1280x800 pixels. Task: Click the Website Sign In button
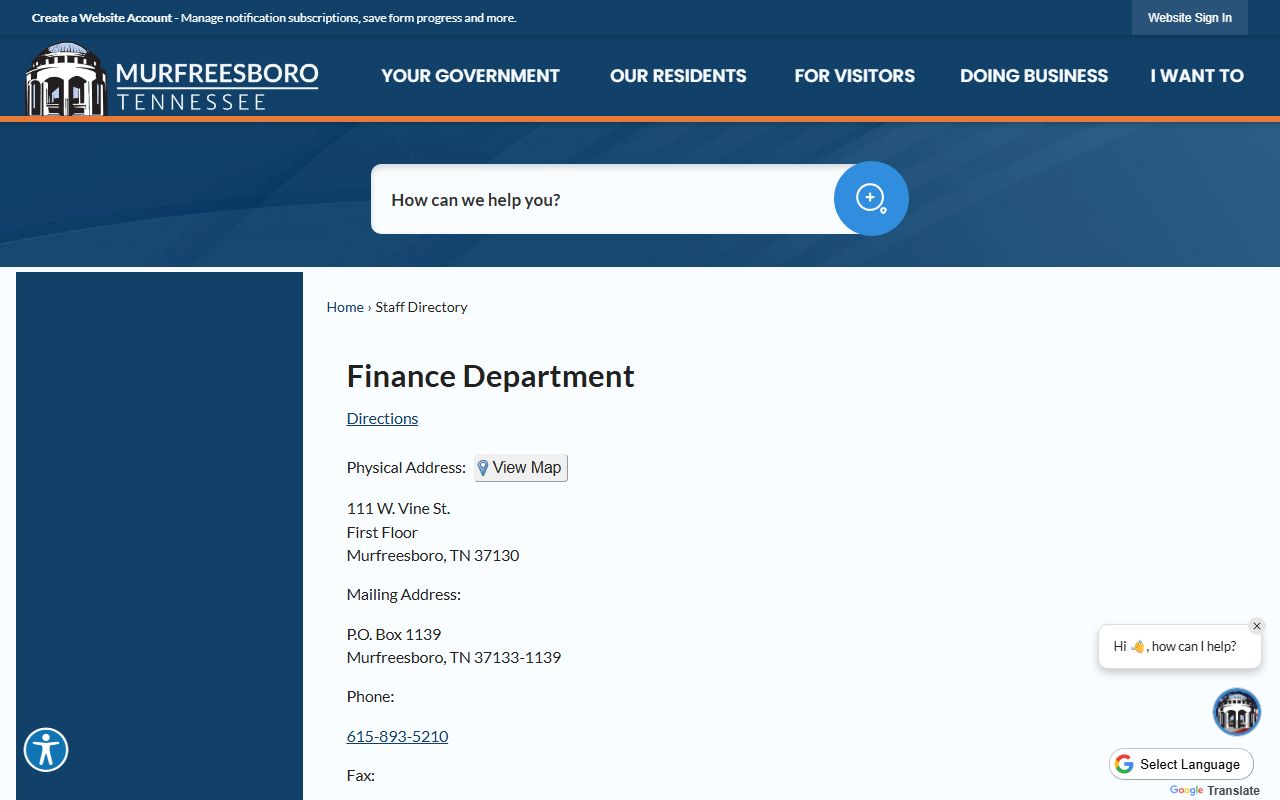[x=1190, y=18]
